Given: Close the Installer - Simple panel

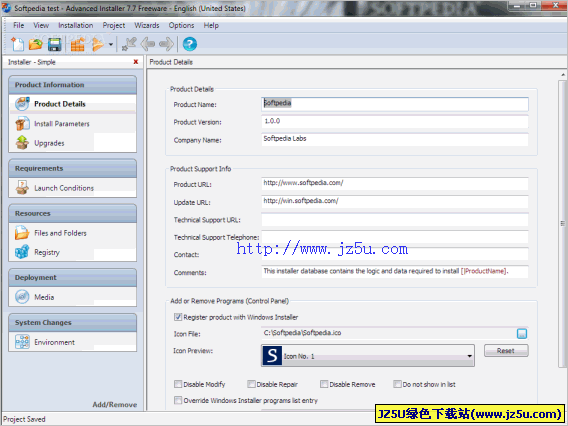Looking at the screenshot, I should [136, 62].
